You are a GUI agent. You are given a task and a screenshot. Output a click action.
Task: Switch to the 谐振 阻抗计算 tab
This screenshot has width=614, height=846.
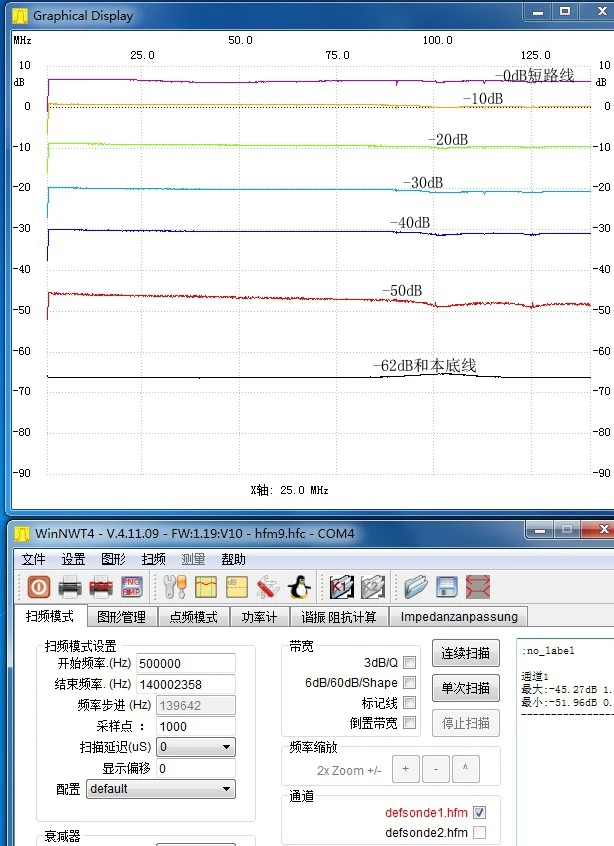[x=339, y=617]
